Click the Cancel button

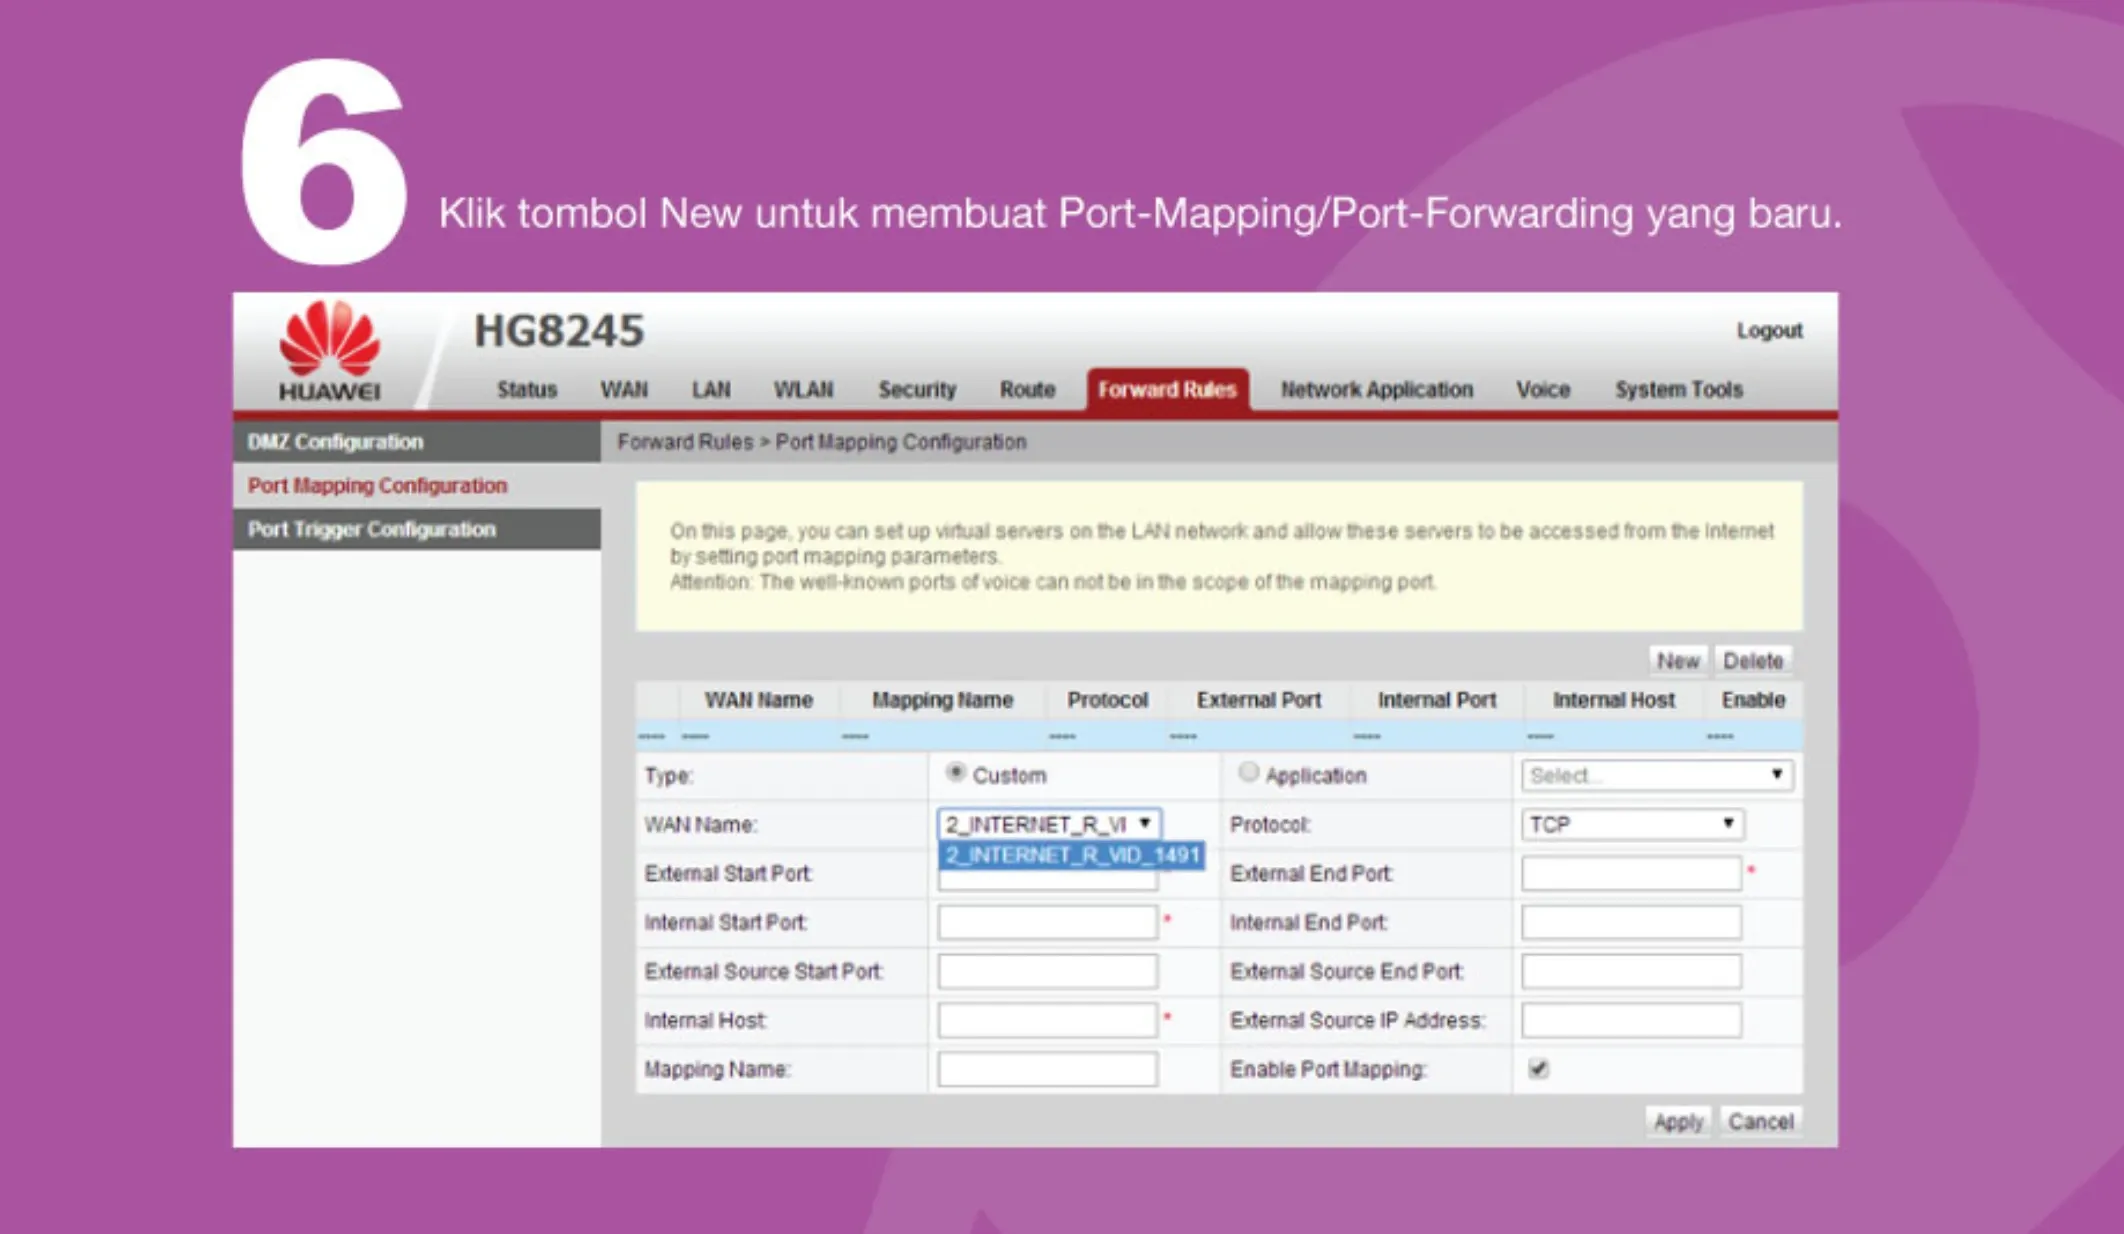point(1759,1121)
